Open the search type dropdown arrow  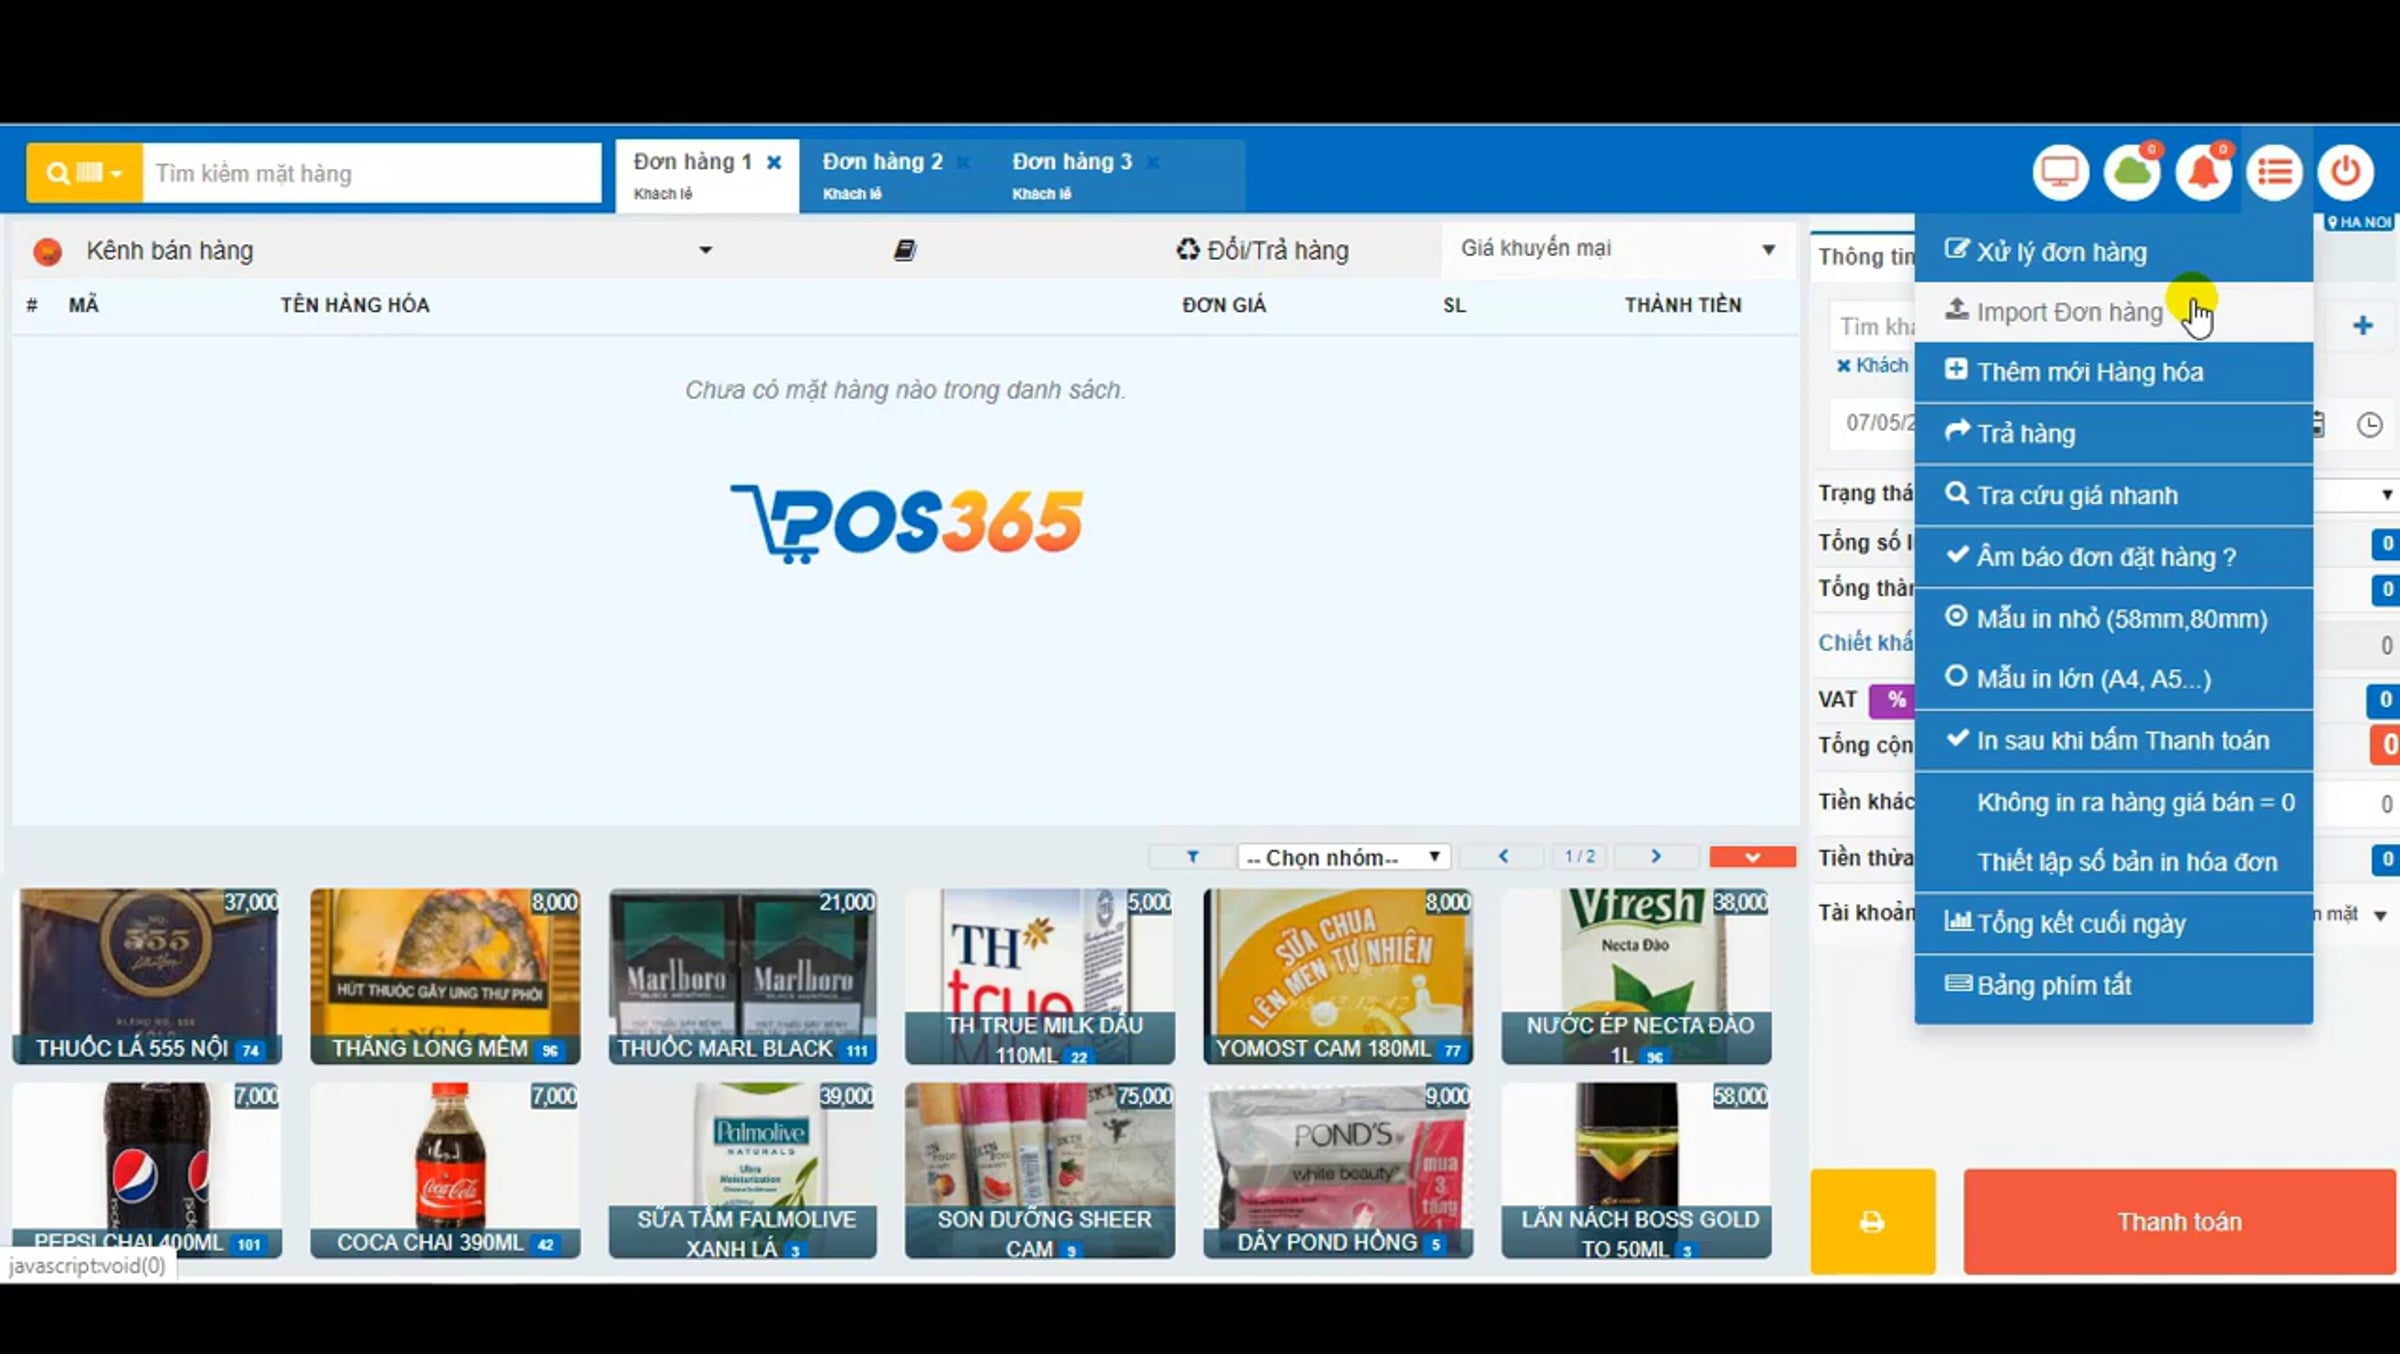116,174
